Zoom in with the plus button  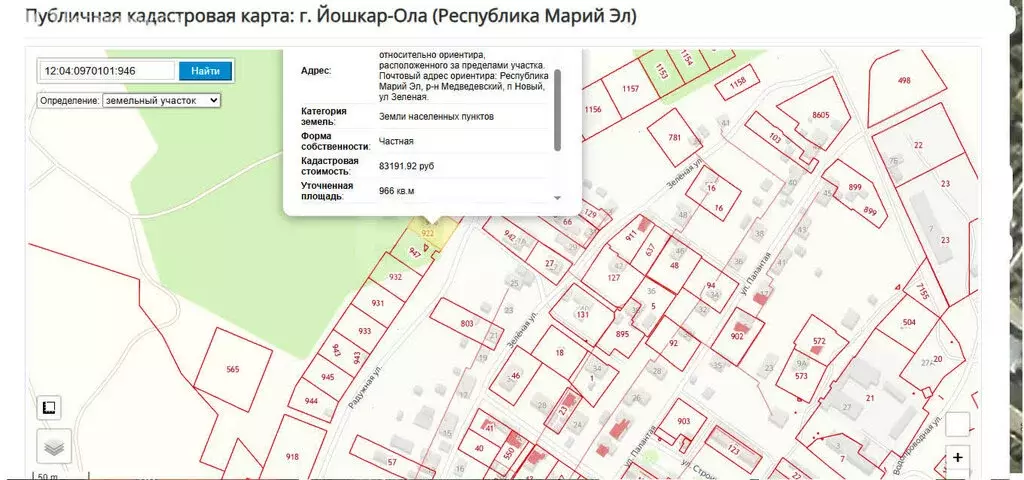pyautogui.click(x=957, y=457)
